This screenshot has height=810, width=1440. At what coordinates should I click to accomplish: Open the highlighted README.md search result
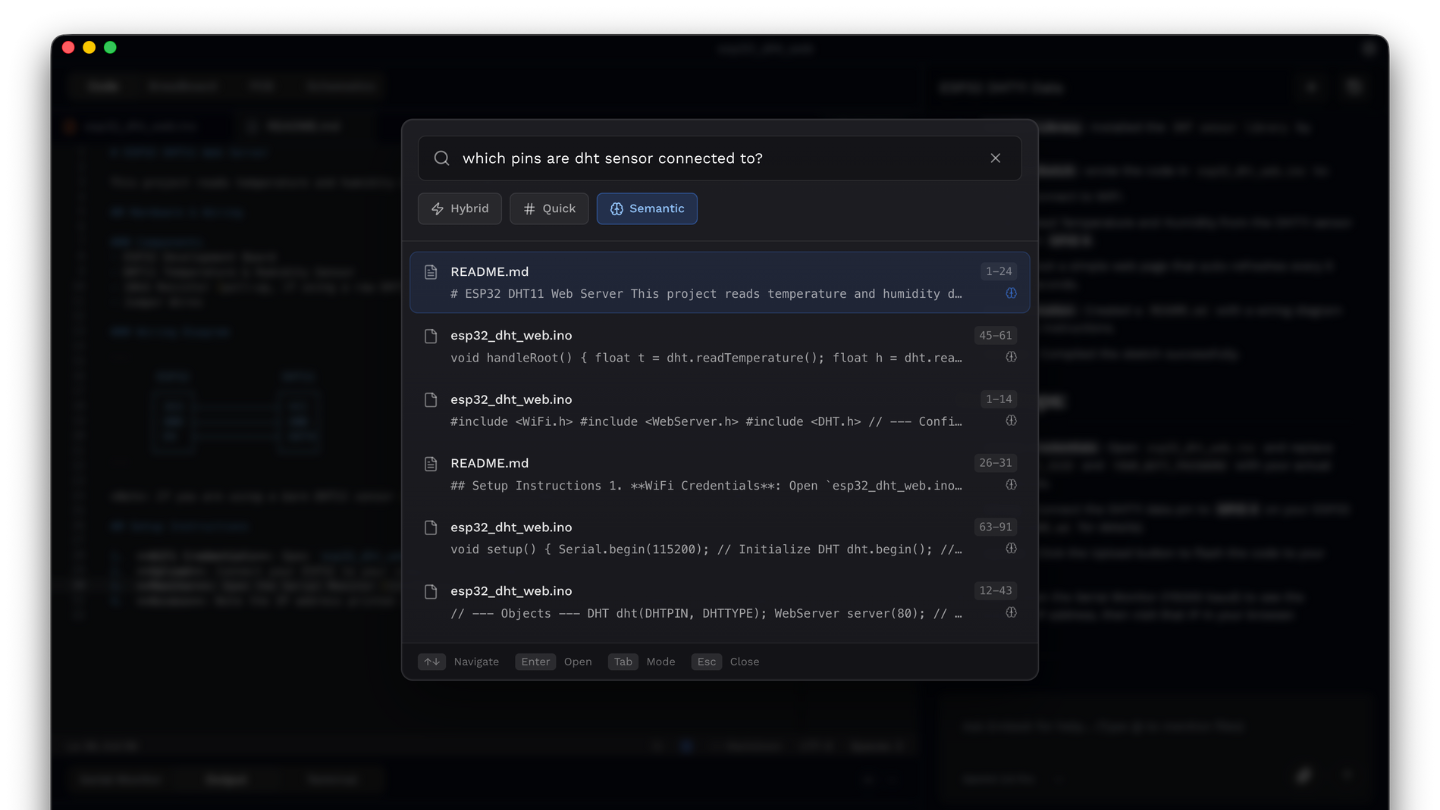click(700, 282)
